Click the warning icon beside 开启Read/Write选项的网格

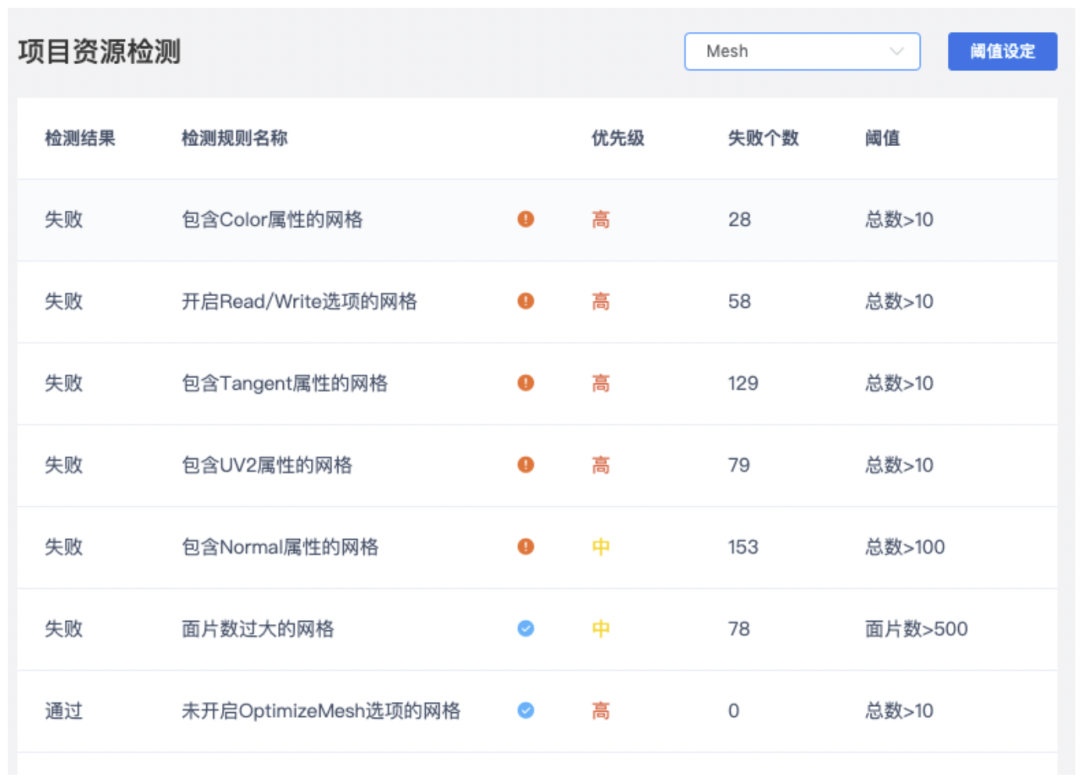(x=525, y=301)
